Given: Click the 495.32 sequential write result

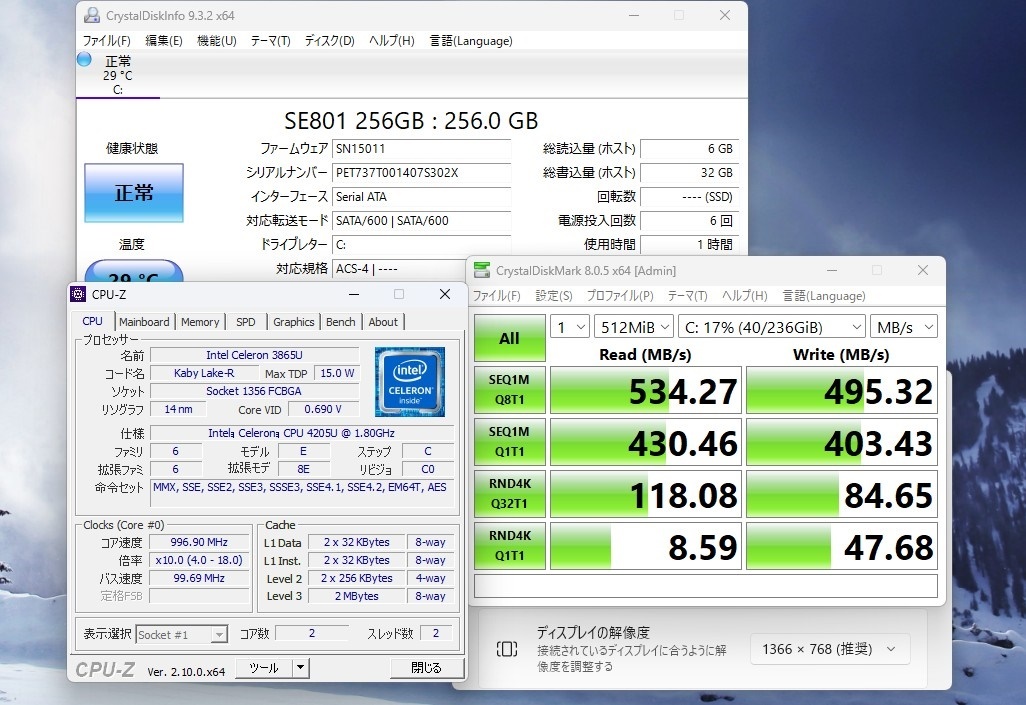Looking at the screenshot, I should pyautogui.click(x=841, y=390).
